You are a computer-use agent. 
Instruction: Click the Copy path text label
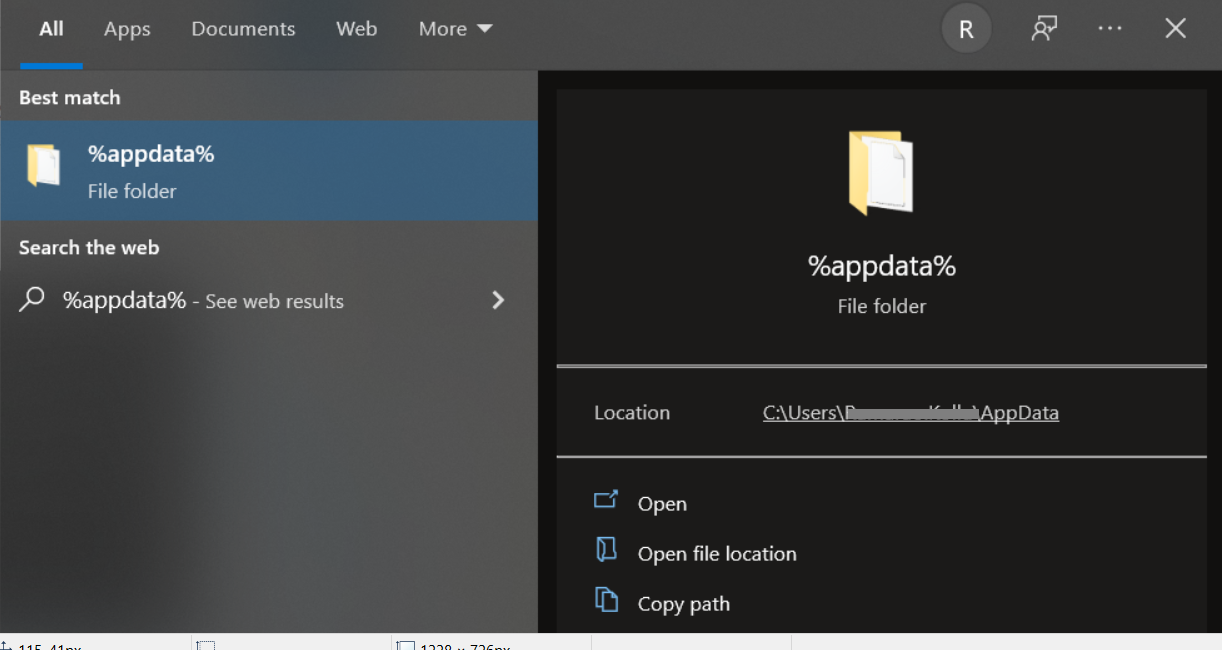(684, 603)
